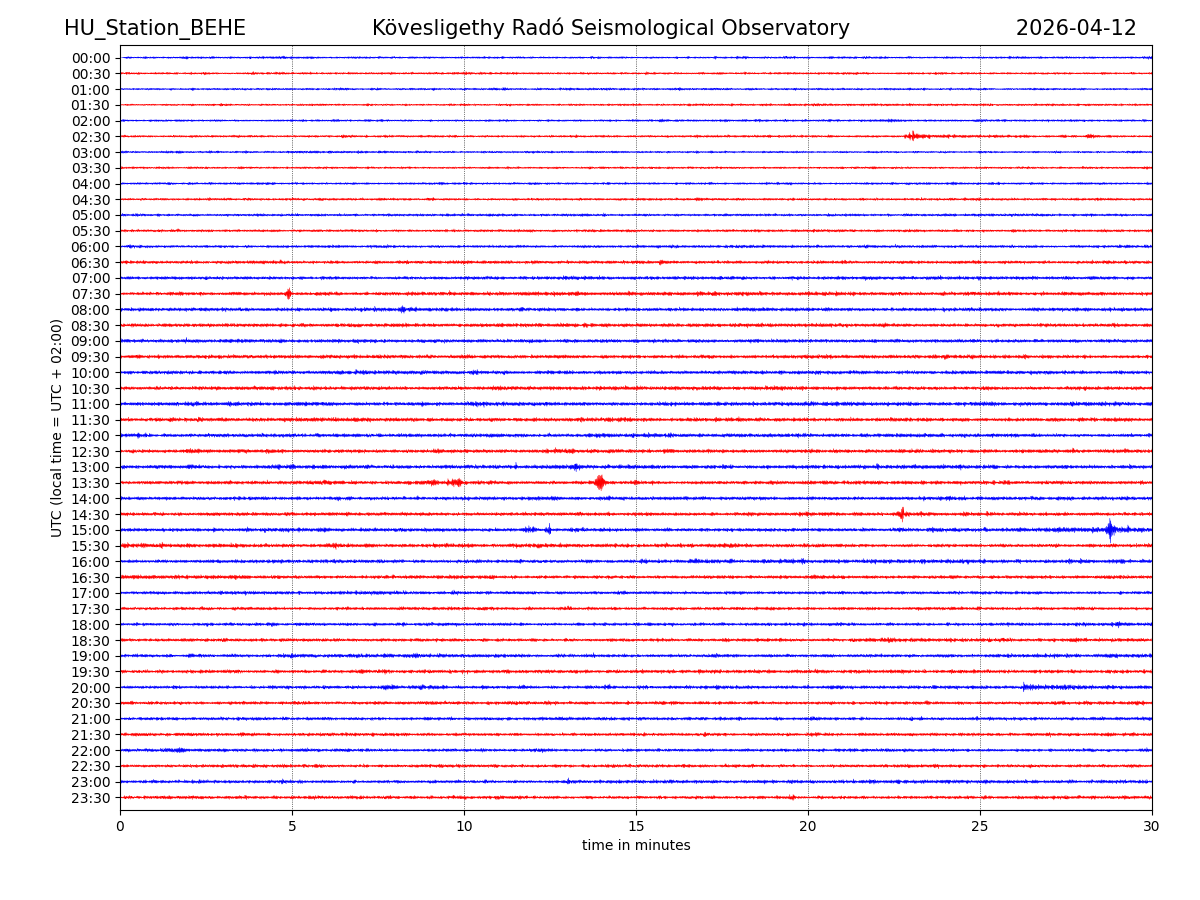Click the red event on the 02:30 trace
1200x900 pixels.
tap(912, 136)
